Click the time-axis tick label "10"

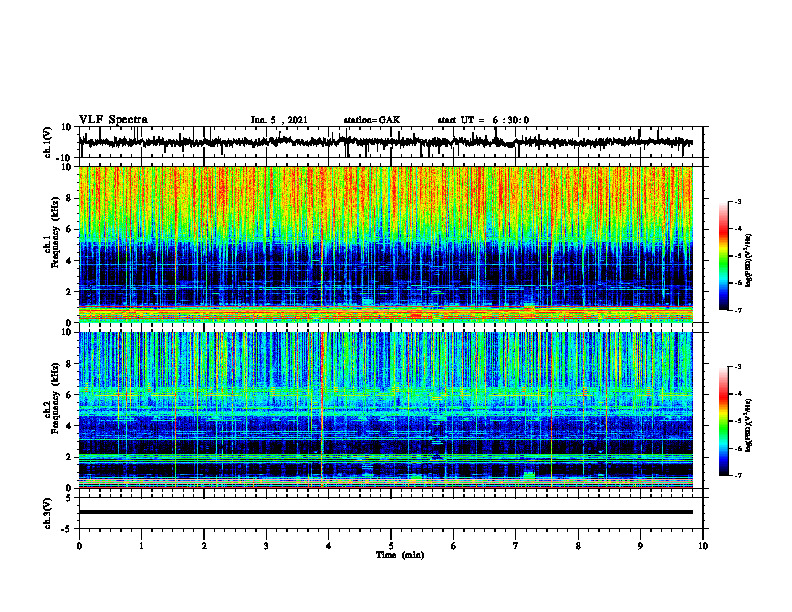[x=703, y=546]
